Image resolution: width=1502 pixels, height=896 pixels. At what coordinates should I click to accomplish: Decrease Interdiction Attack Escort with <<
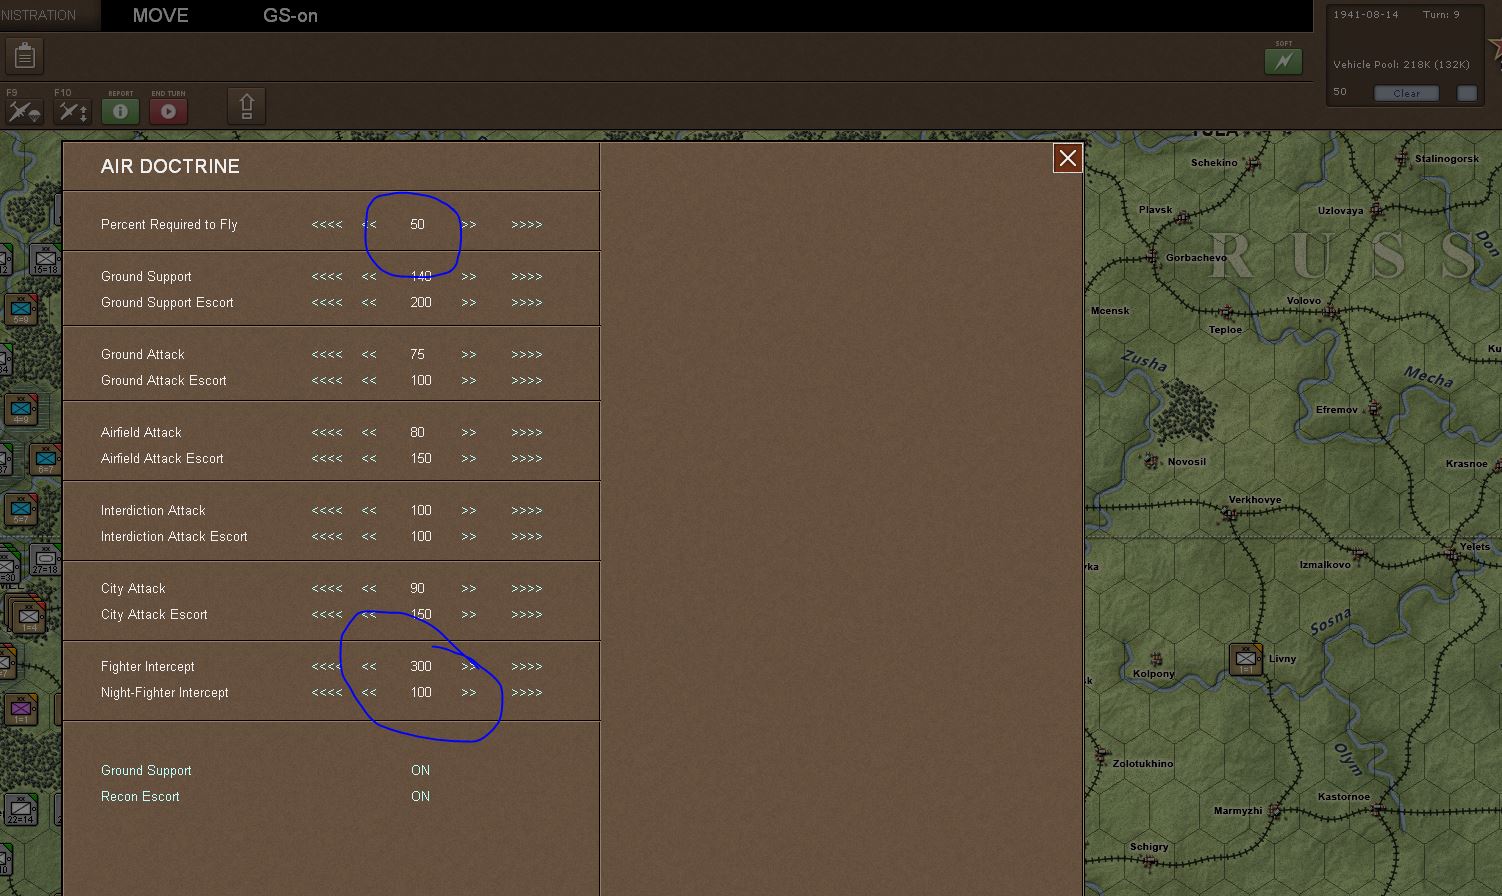[x=369, y=536]
